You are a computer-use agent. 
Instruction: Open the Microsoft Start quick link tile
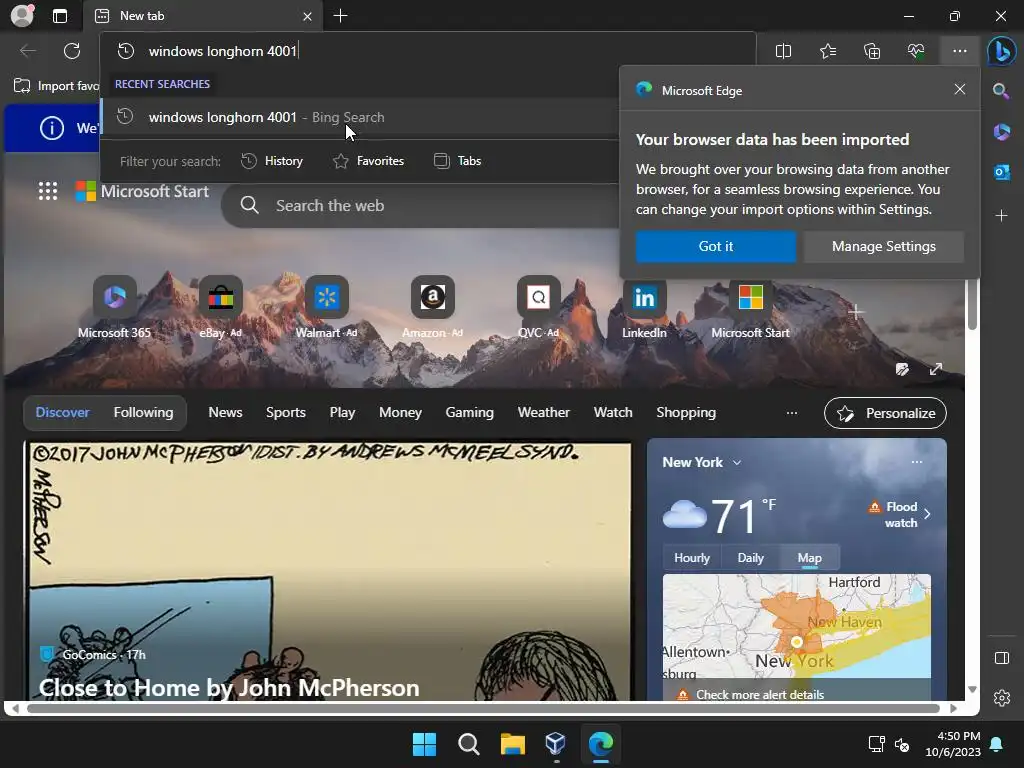750,307
